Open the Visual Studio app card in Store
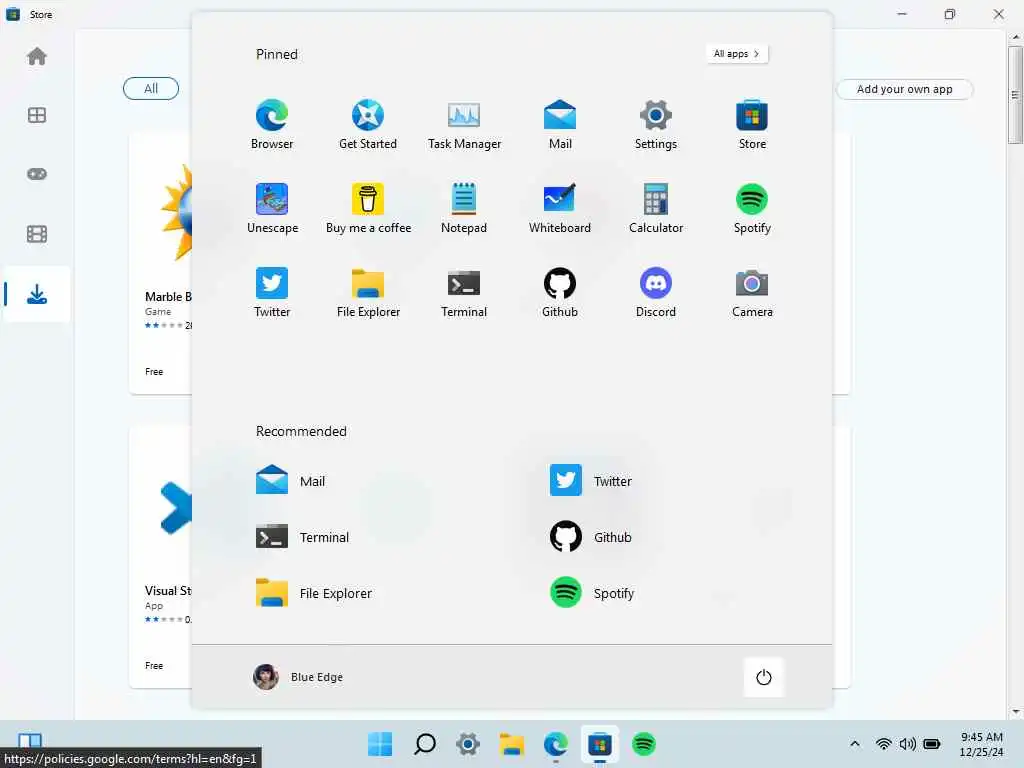 [x=161, y=557]
